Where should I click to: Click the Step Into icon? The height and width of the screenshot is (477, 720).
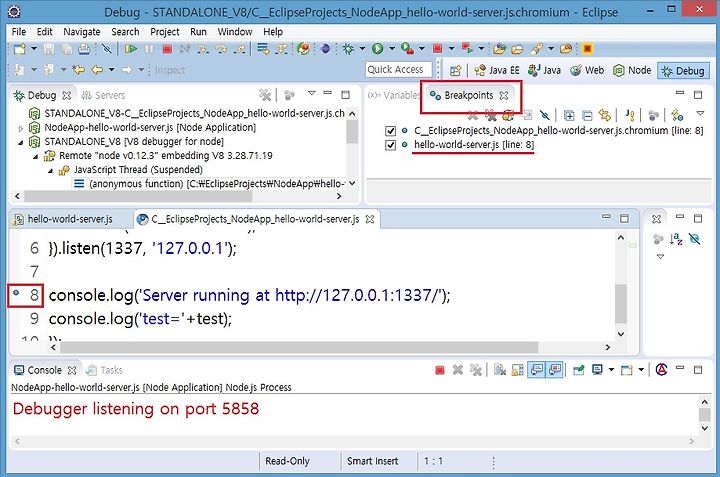pyautogui.click(x=203, y=49)
